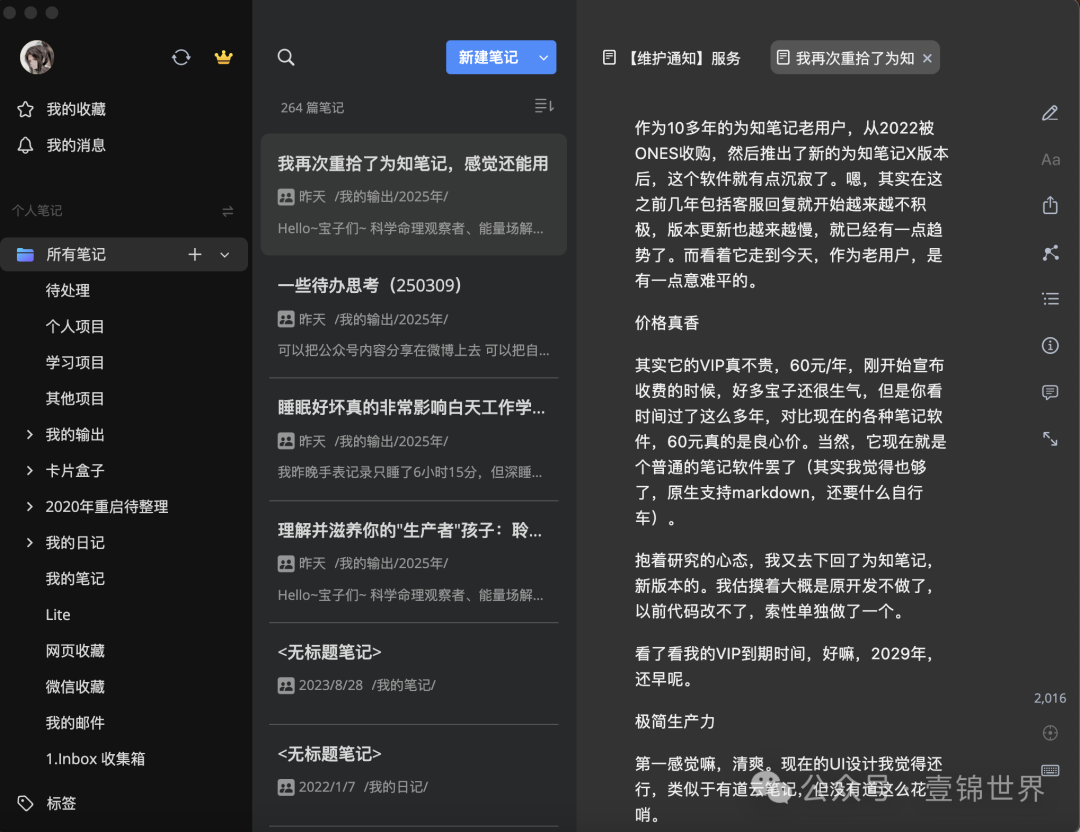Click the tag icon beside 标签
1080x832 pixels.
[x=25, y=803]
